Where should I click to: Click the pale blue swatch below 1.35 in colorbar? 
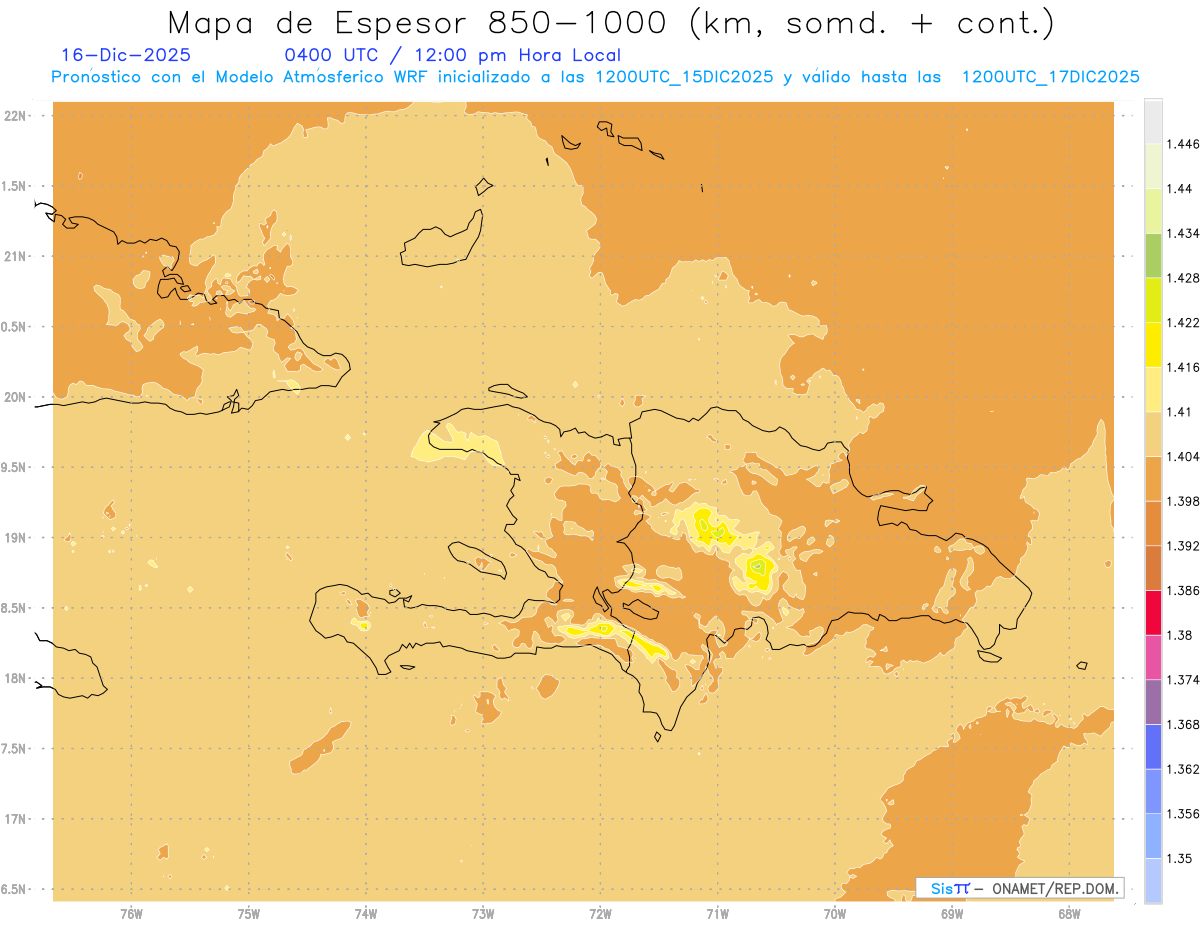tap(1153, 880)
